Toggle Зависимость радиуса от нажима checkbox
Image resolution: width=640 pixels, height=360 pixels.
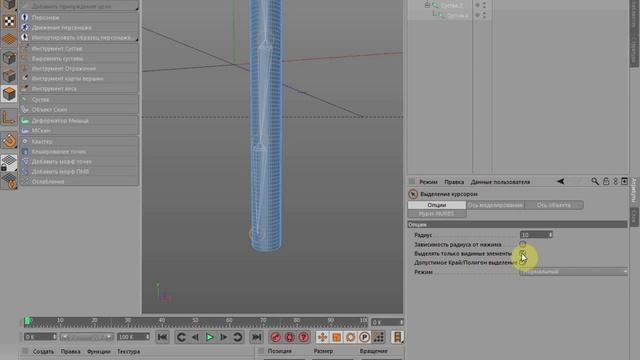(522, 244)
